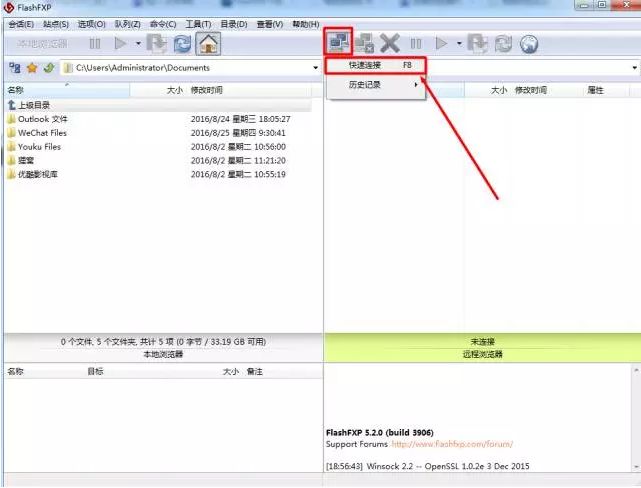Click the log pane scroll-down arrow

coord(636,467)
